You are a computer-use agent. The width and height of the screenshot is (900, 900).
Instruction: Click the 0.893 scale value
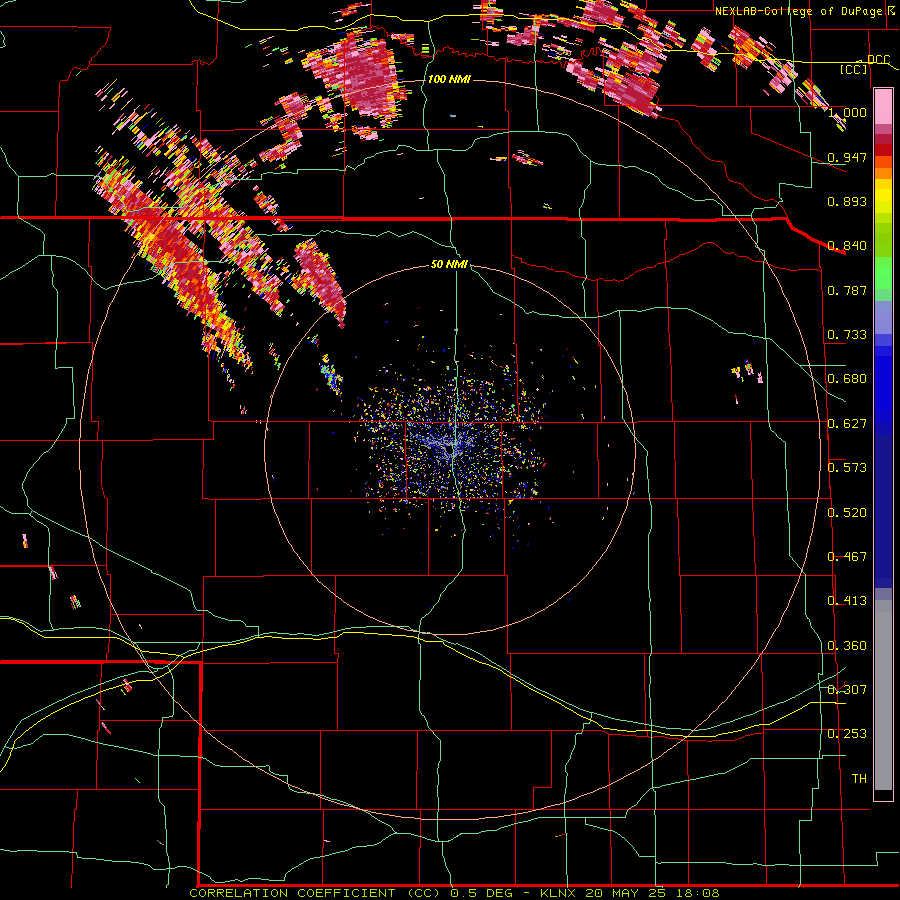[847, 201]
